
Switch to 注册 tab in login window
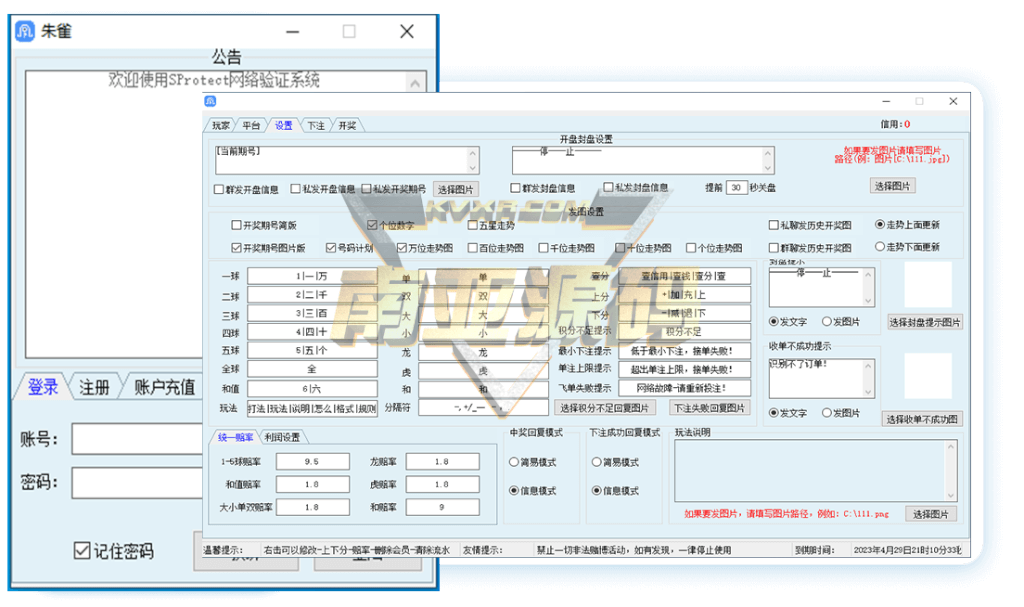94,387
